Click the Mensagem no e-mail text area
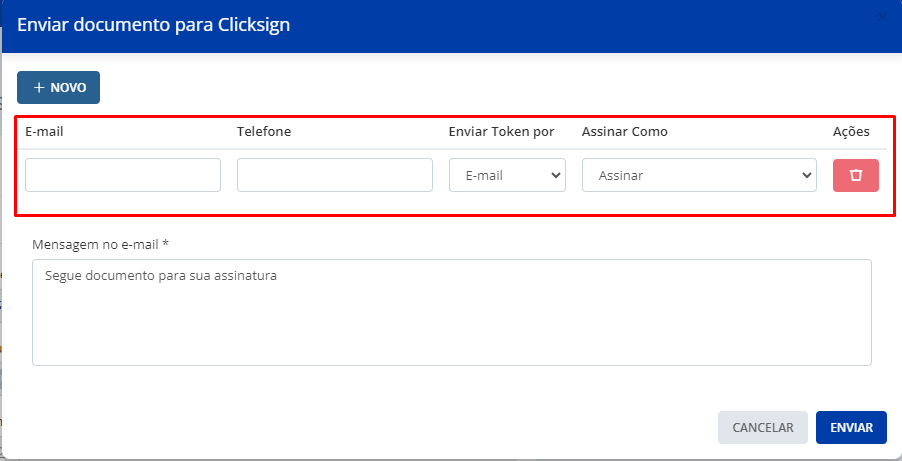The height and width of the screenshot is (461, 902). (452, 312)
